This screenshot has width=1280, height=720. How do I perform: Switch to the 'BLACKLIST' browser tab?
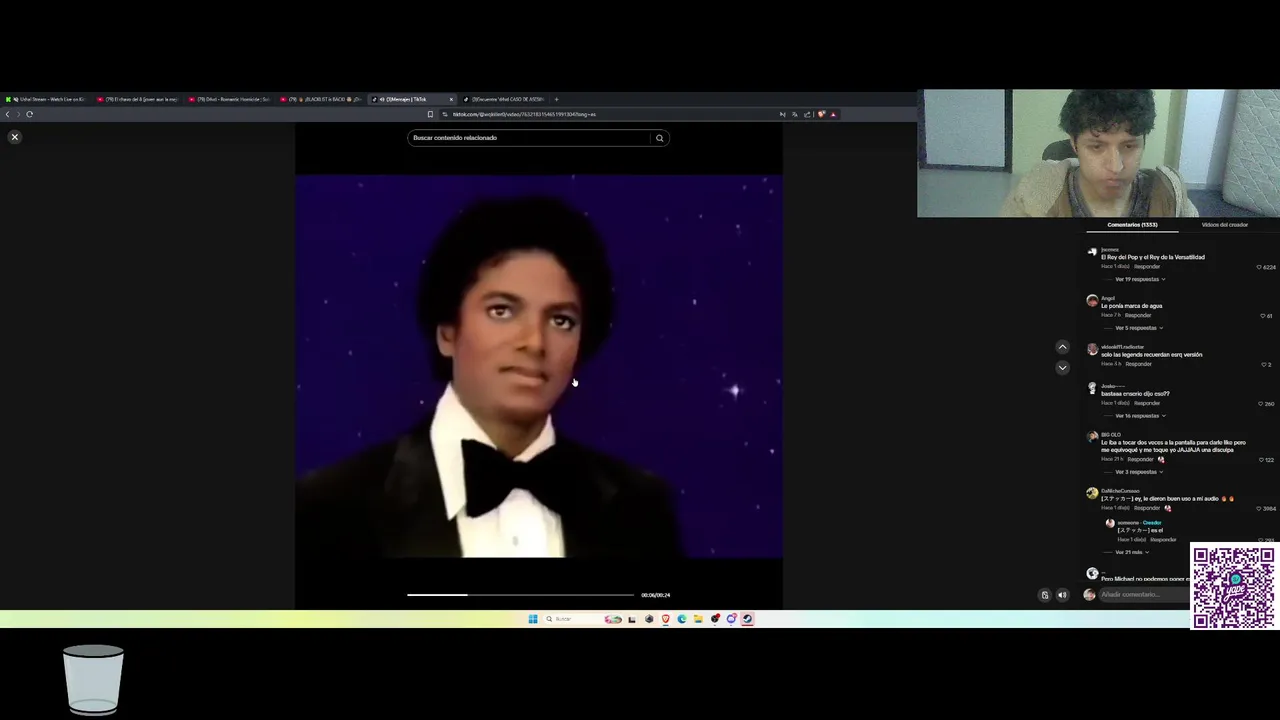click(322, 99)
